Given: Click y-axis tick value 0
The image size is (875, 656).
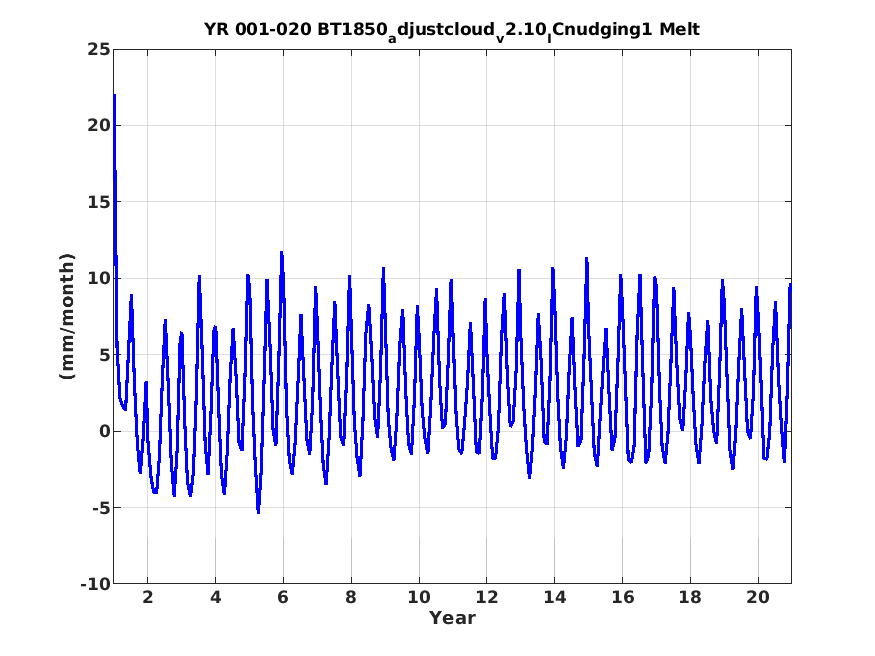Looking at the screenshot, I should [x=105, y=431].
